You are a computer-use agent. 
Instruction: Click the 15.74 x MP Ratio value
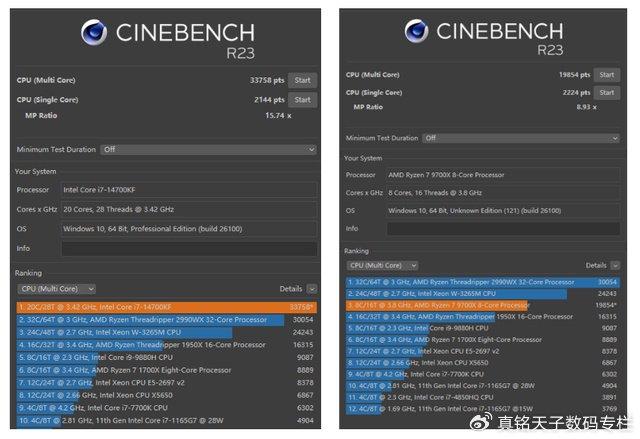pos(278,116)
